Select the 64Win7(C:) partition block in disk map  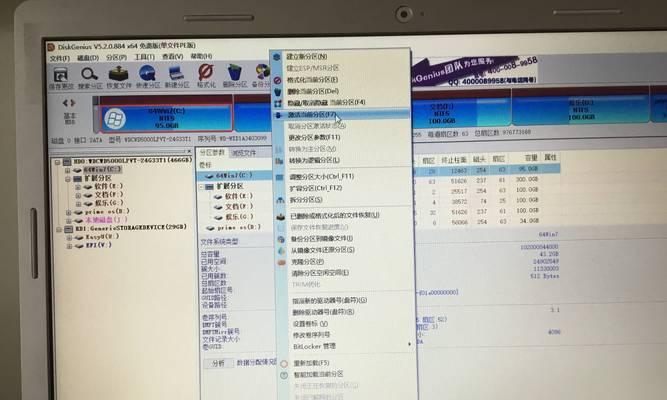[166, 118]
